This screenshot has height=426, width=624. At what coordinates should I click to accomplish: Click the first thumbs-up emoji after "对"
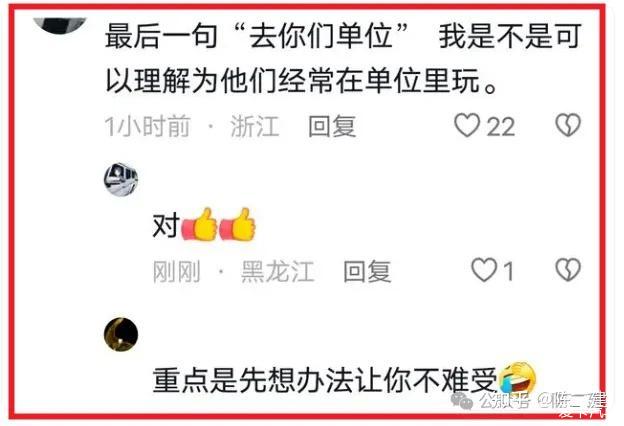199,225
